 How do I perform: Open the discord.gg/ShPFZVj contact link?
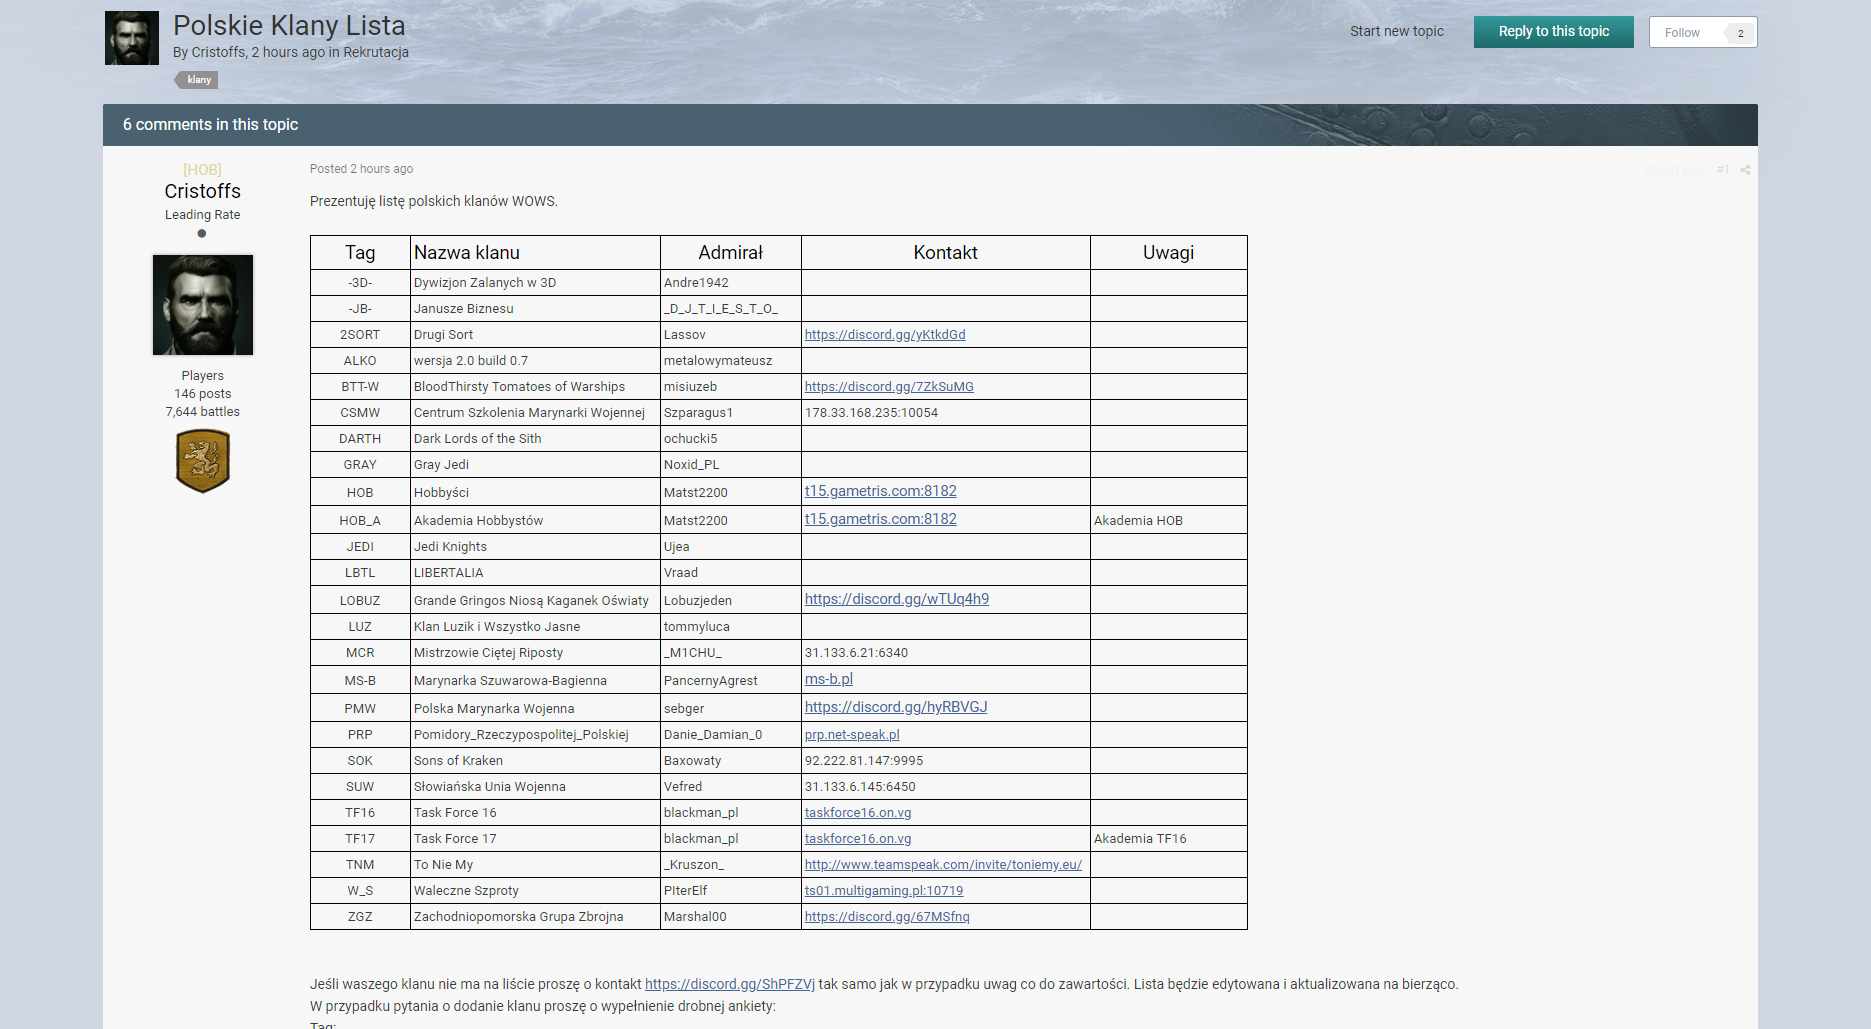click(x=730, y=984)
